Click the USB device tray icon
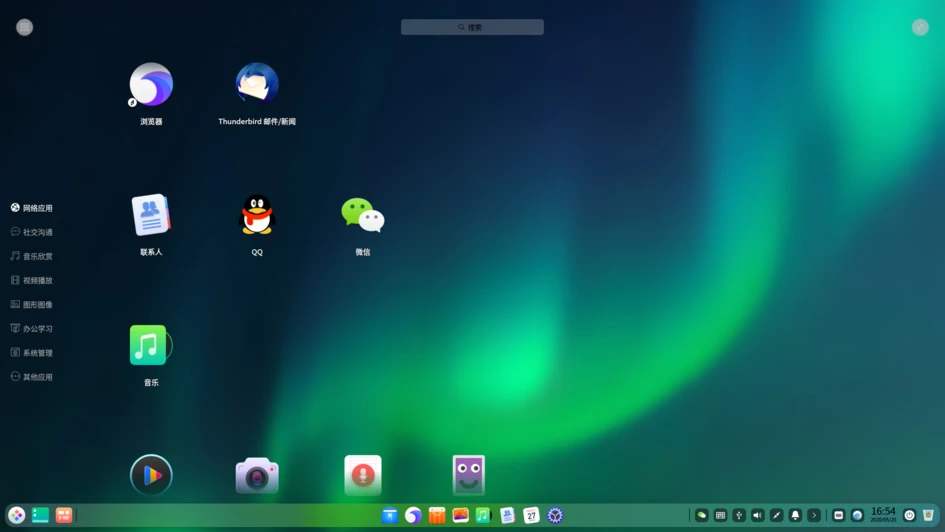The image size is (945, 532). point(738,516)
